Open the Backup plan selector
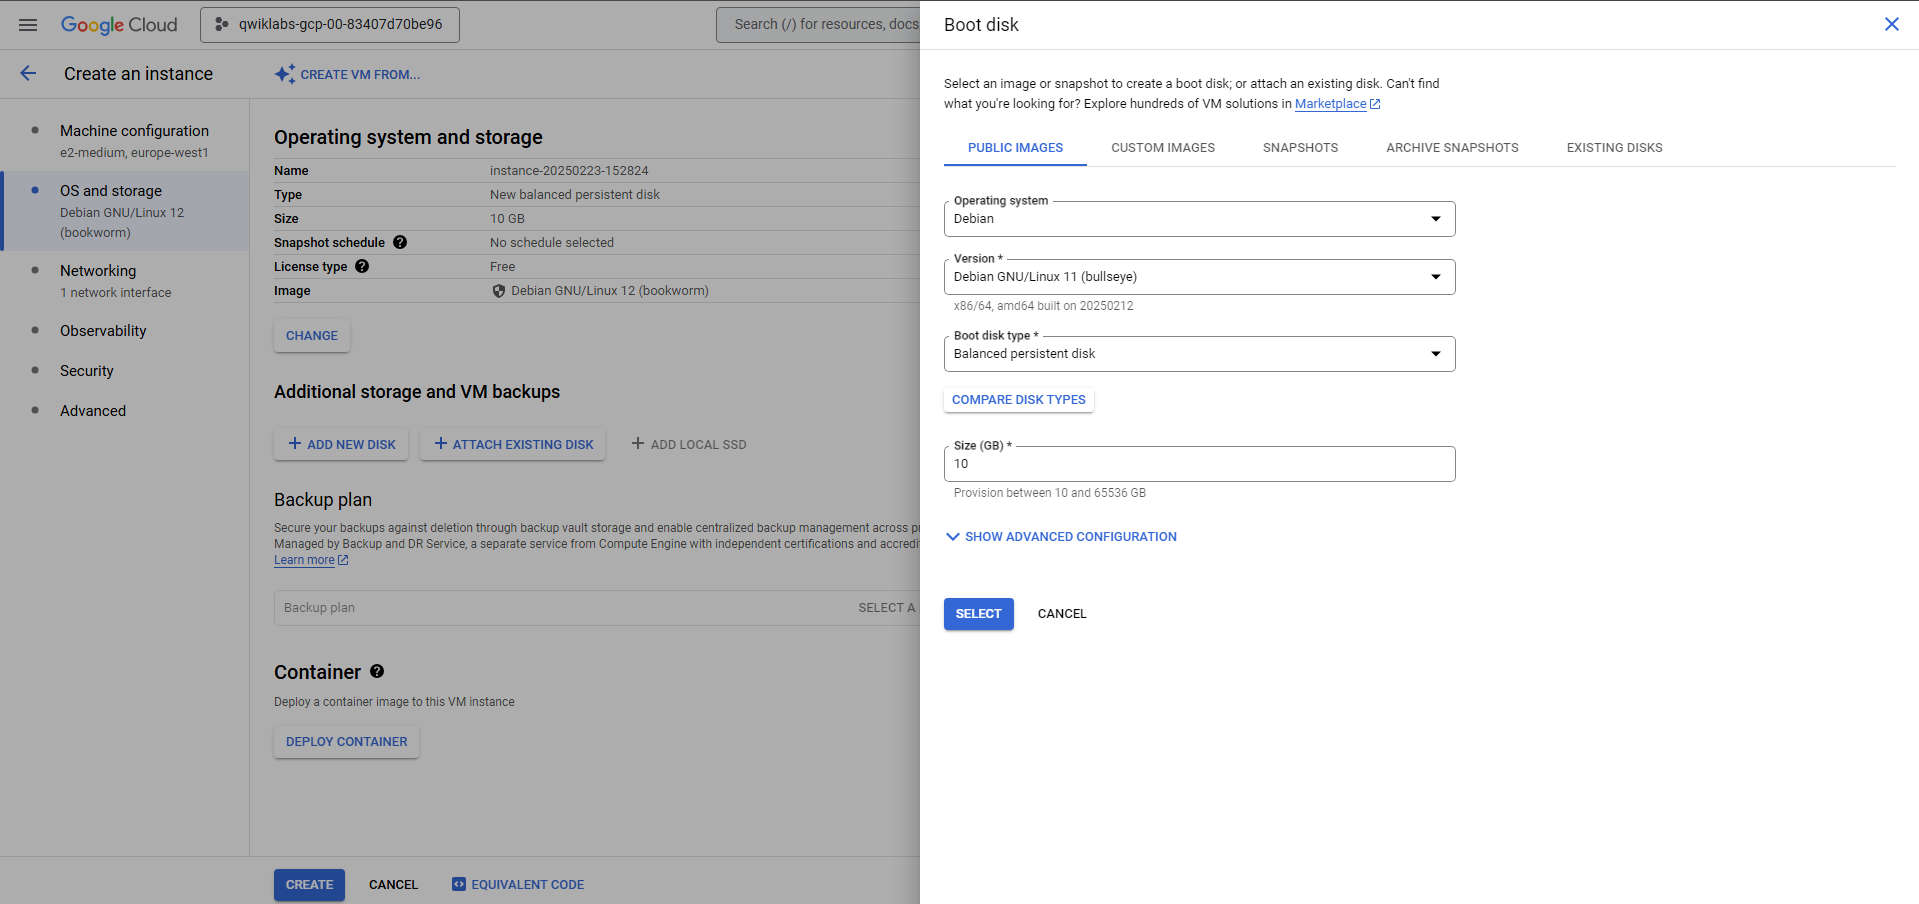 [597, 608]
